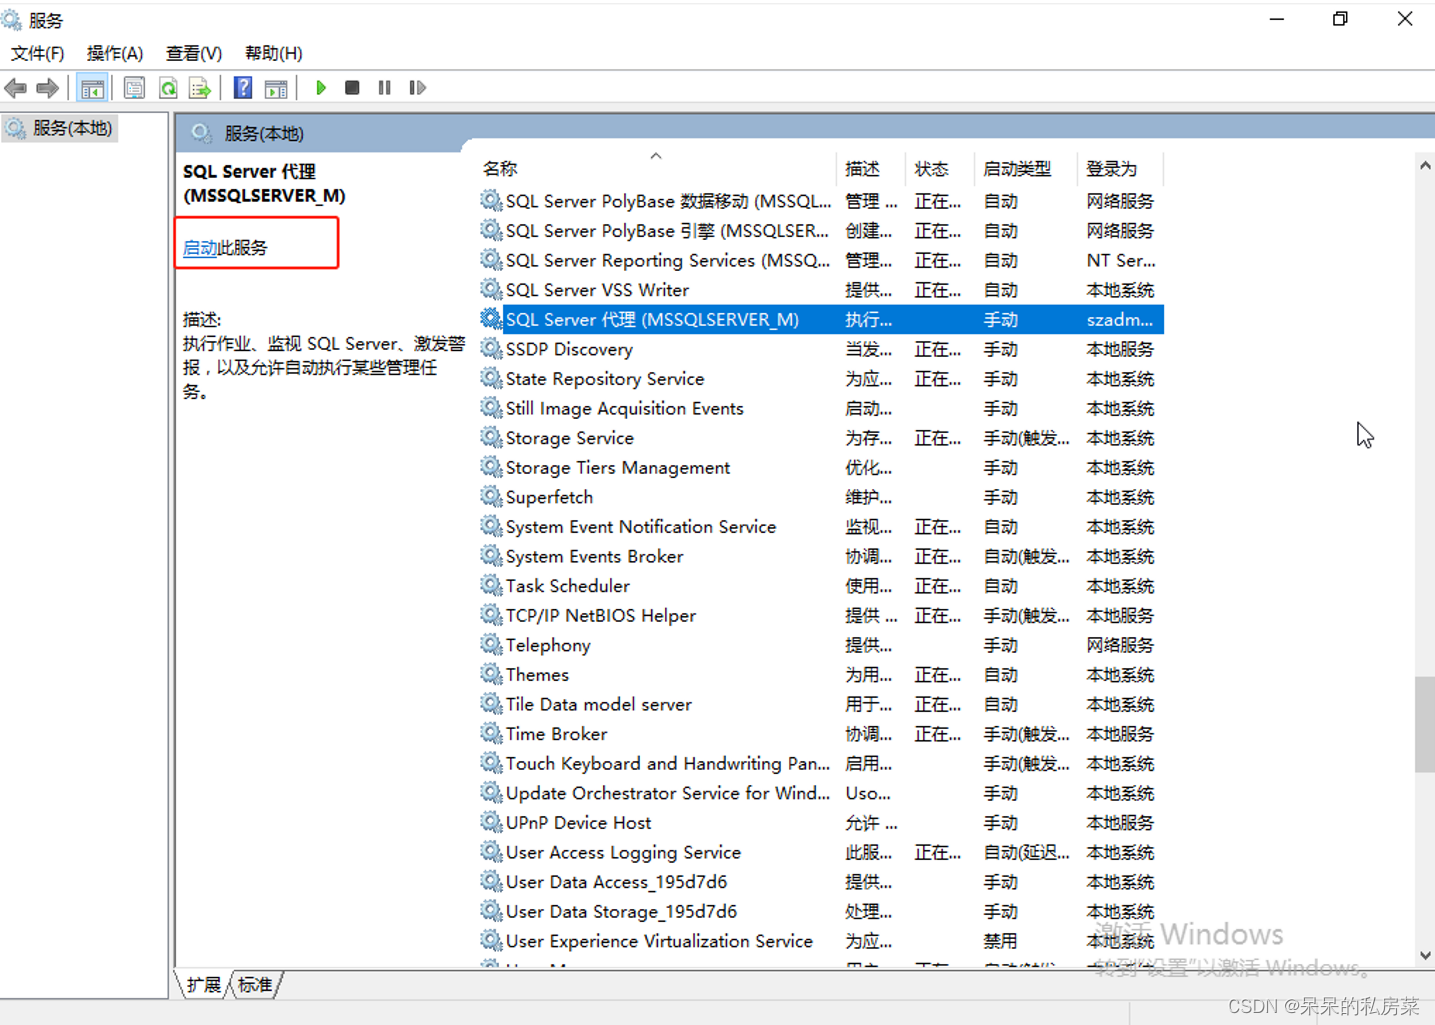Select User Access Logging Service row
The width and height of the screenshot is (1435, 1025).
point(820,852)
